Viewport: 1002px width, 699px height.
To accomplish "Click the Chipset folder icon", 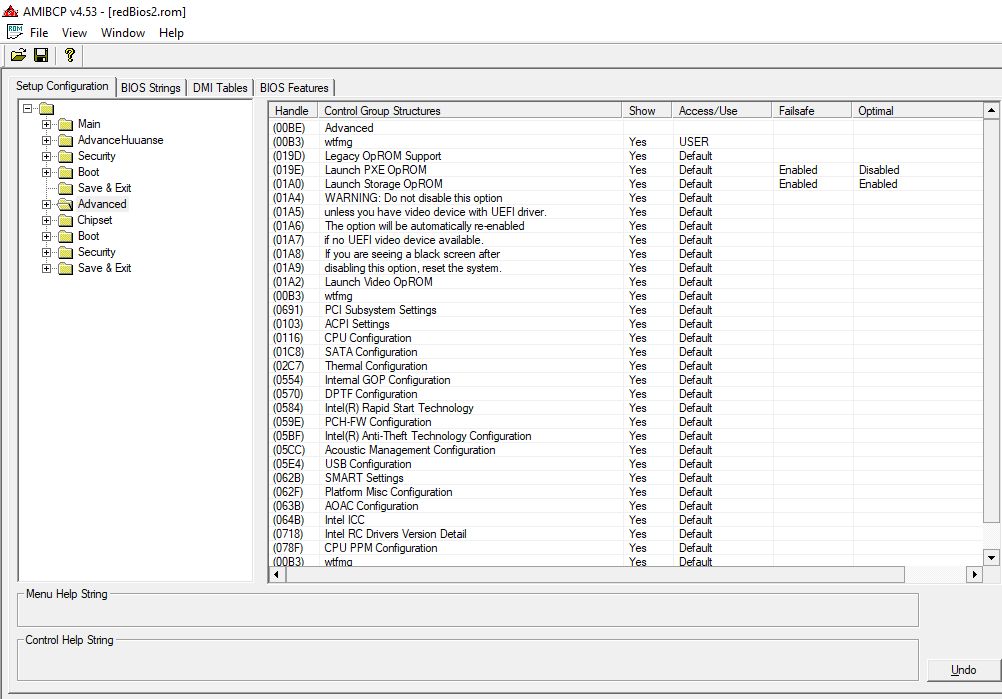I will tap(65, 220).
